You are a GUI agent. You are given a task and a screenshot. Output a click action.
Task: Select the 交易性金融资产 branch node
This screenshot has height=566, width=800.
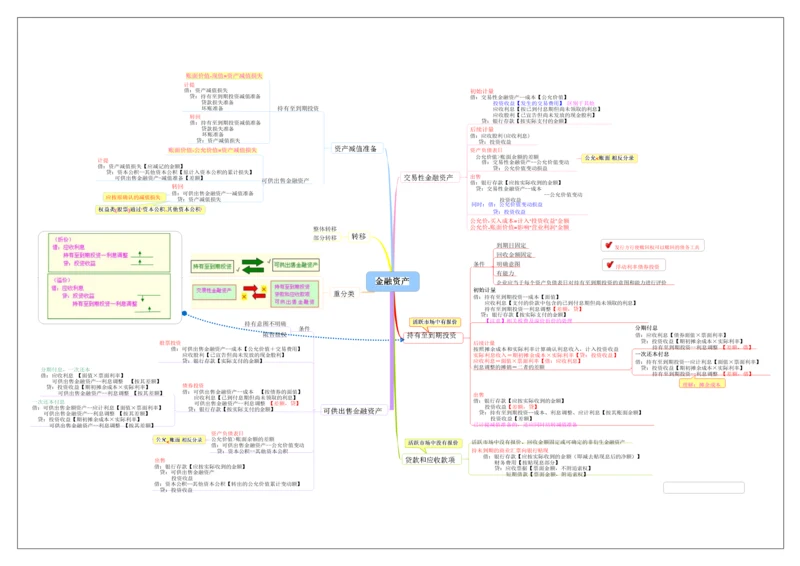(428, 177)
